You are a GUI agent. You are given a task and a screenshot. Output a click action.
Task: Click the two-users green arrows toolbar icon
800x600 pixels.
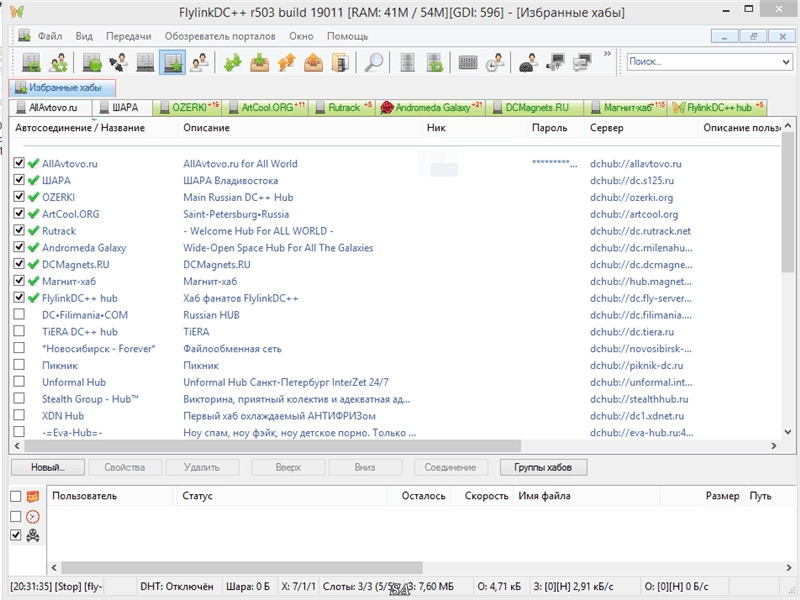click(x=58, y=62)
